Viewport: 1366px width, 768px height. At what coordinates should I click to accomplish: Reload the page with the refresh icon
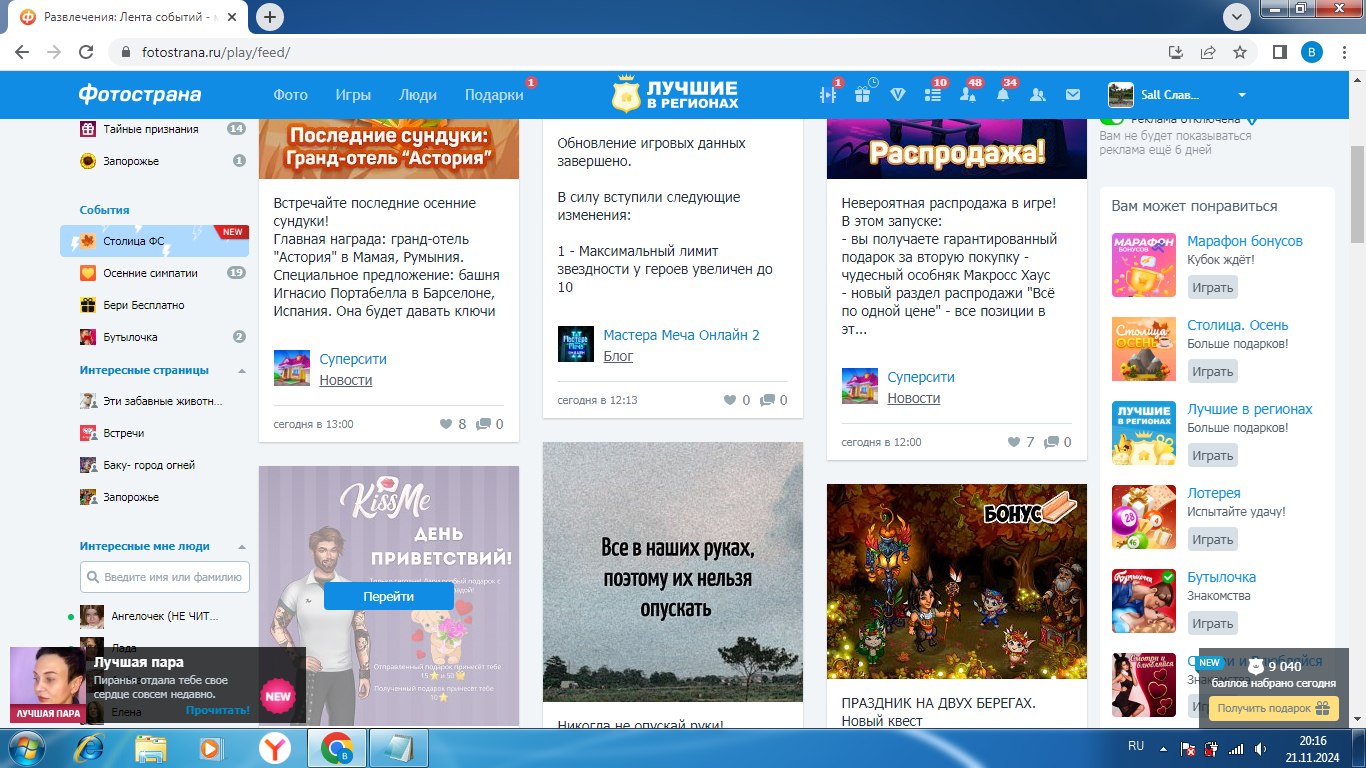tap(86, 52)
